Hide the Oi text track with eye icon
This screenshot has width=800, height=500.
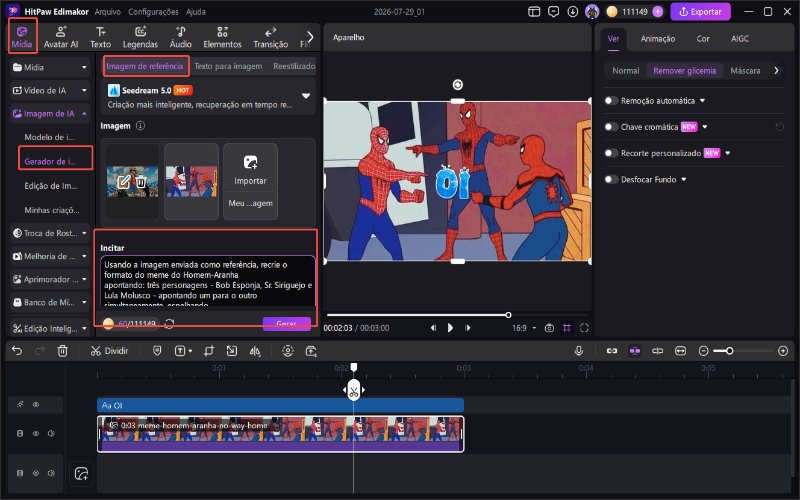36,405
